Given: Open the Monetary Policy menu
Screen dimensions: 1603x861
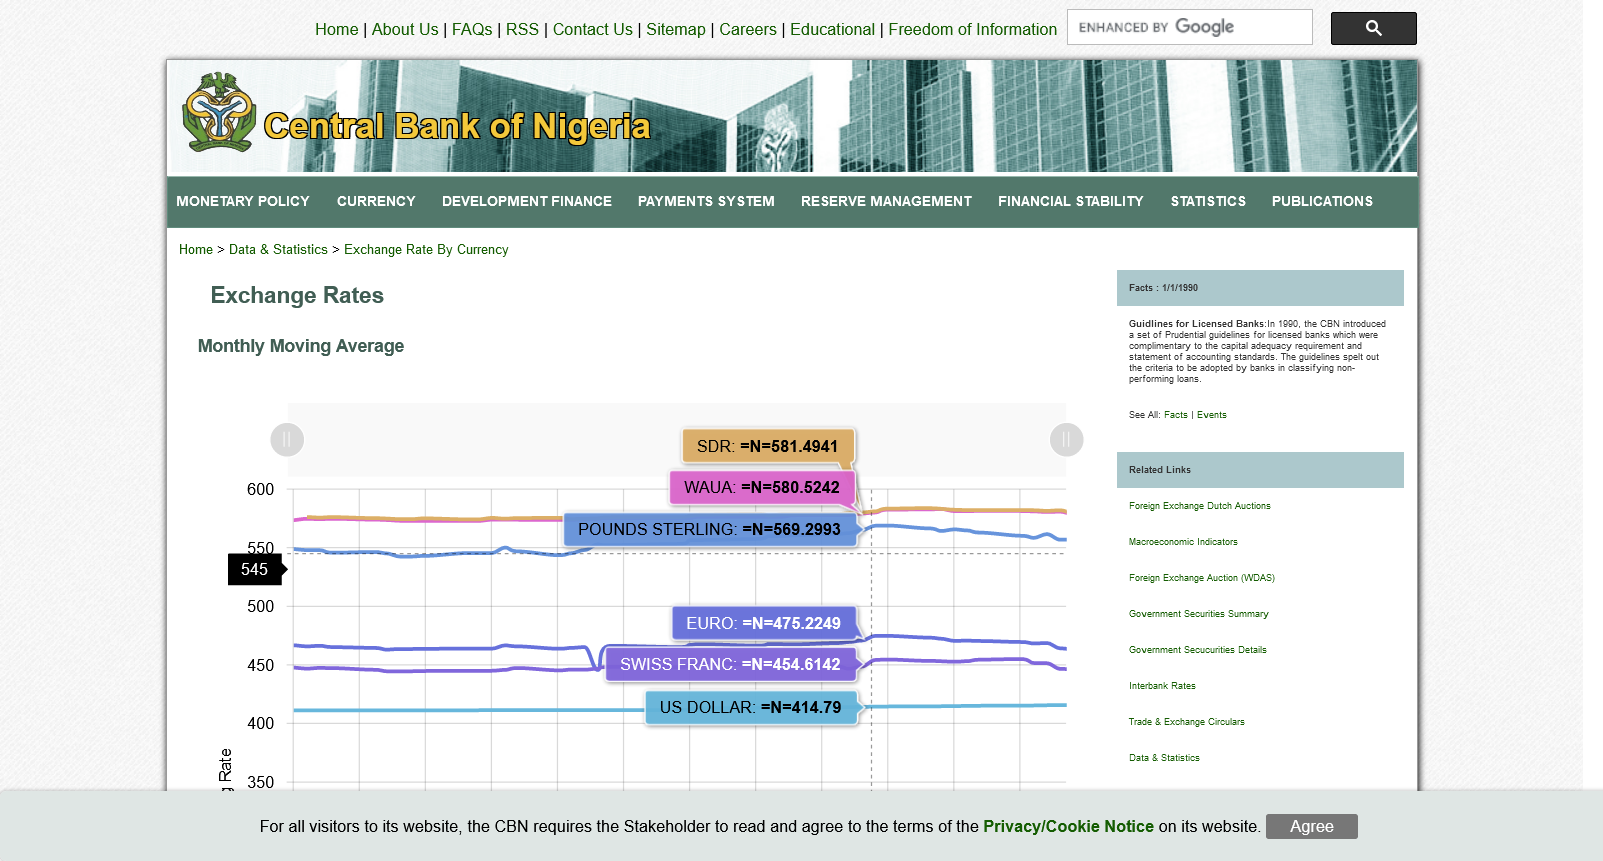Looking at the screenshot, I should pos(243,202).
